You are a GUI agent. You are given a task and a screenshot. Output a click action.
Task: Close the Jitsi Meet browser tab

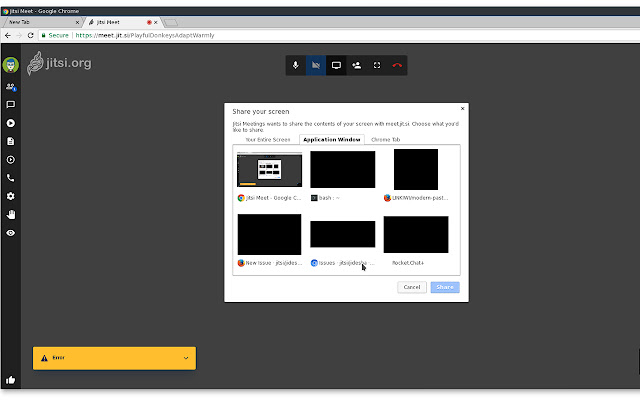click(x=156, y=22)
